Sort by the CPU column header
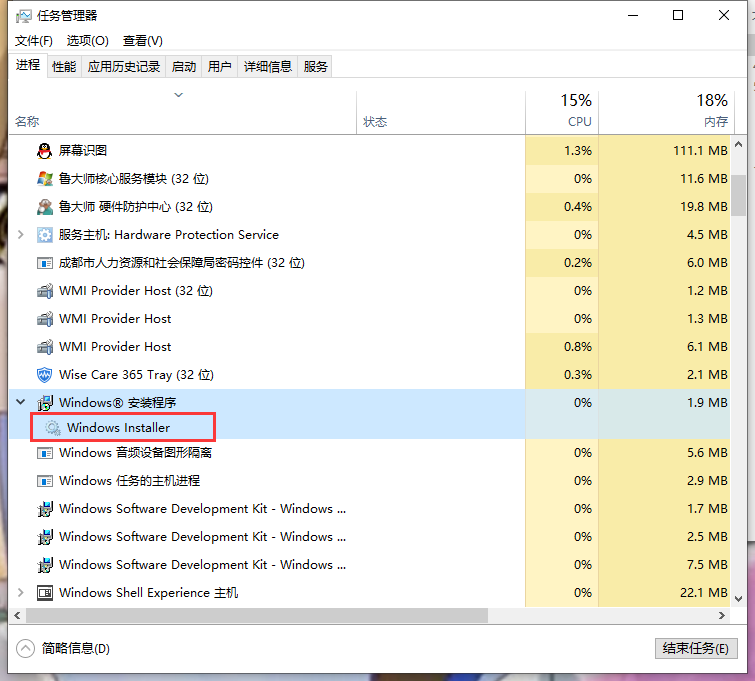Viewport: 755px width, 681px height. coord(562,111)
